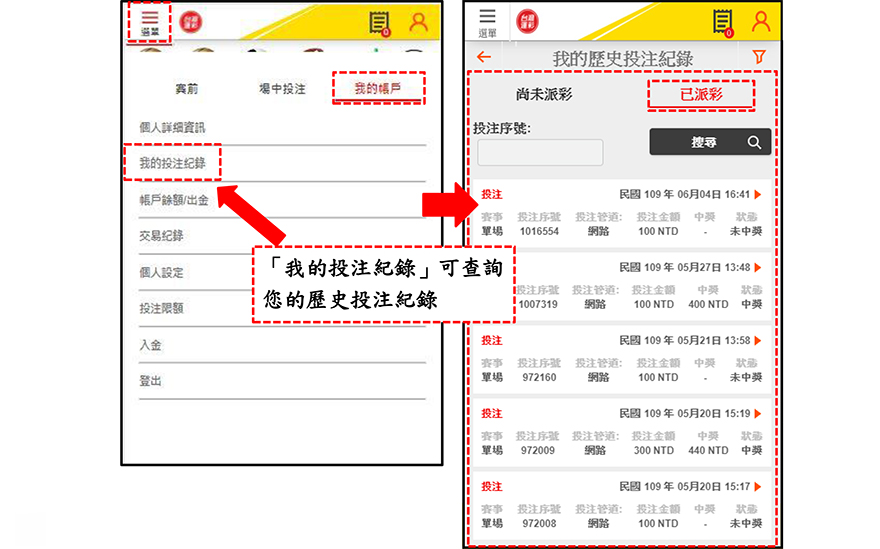Open 帳戶餘額/出金 menu item
Image resolution: width=880 pixels, height=549 pixels.
tap(174, 200)
